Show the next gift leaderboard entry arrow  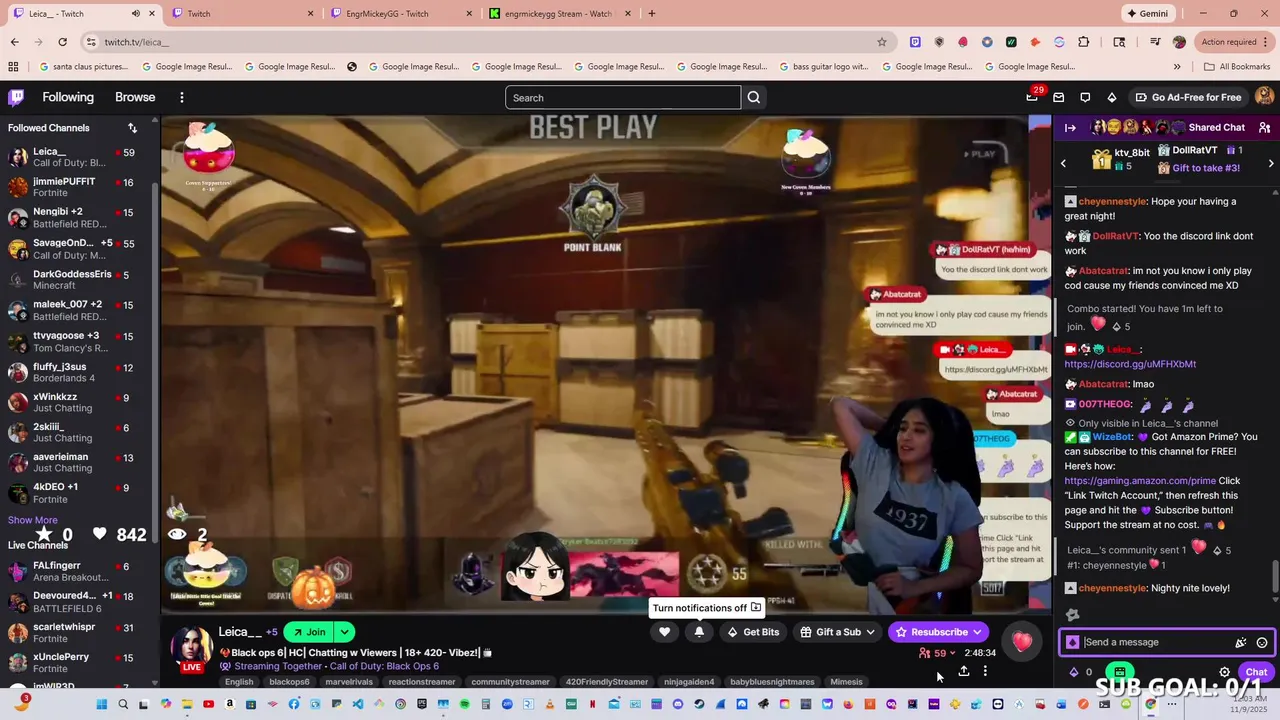[1270, 163]
